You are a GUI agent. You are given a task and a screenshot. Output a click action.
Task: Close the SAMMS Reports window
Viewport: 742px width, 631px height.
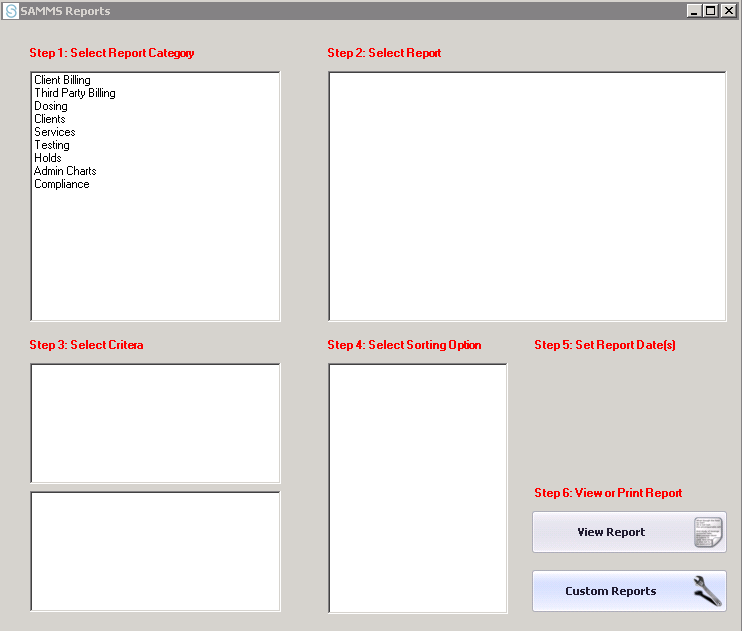[x=729, y=10]
